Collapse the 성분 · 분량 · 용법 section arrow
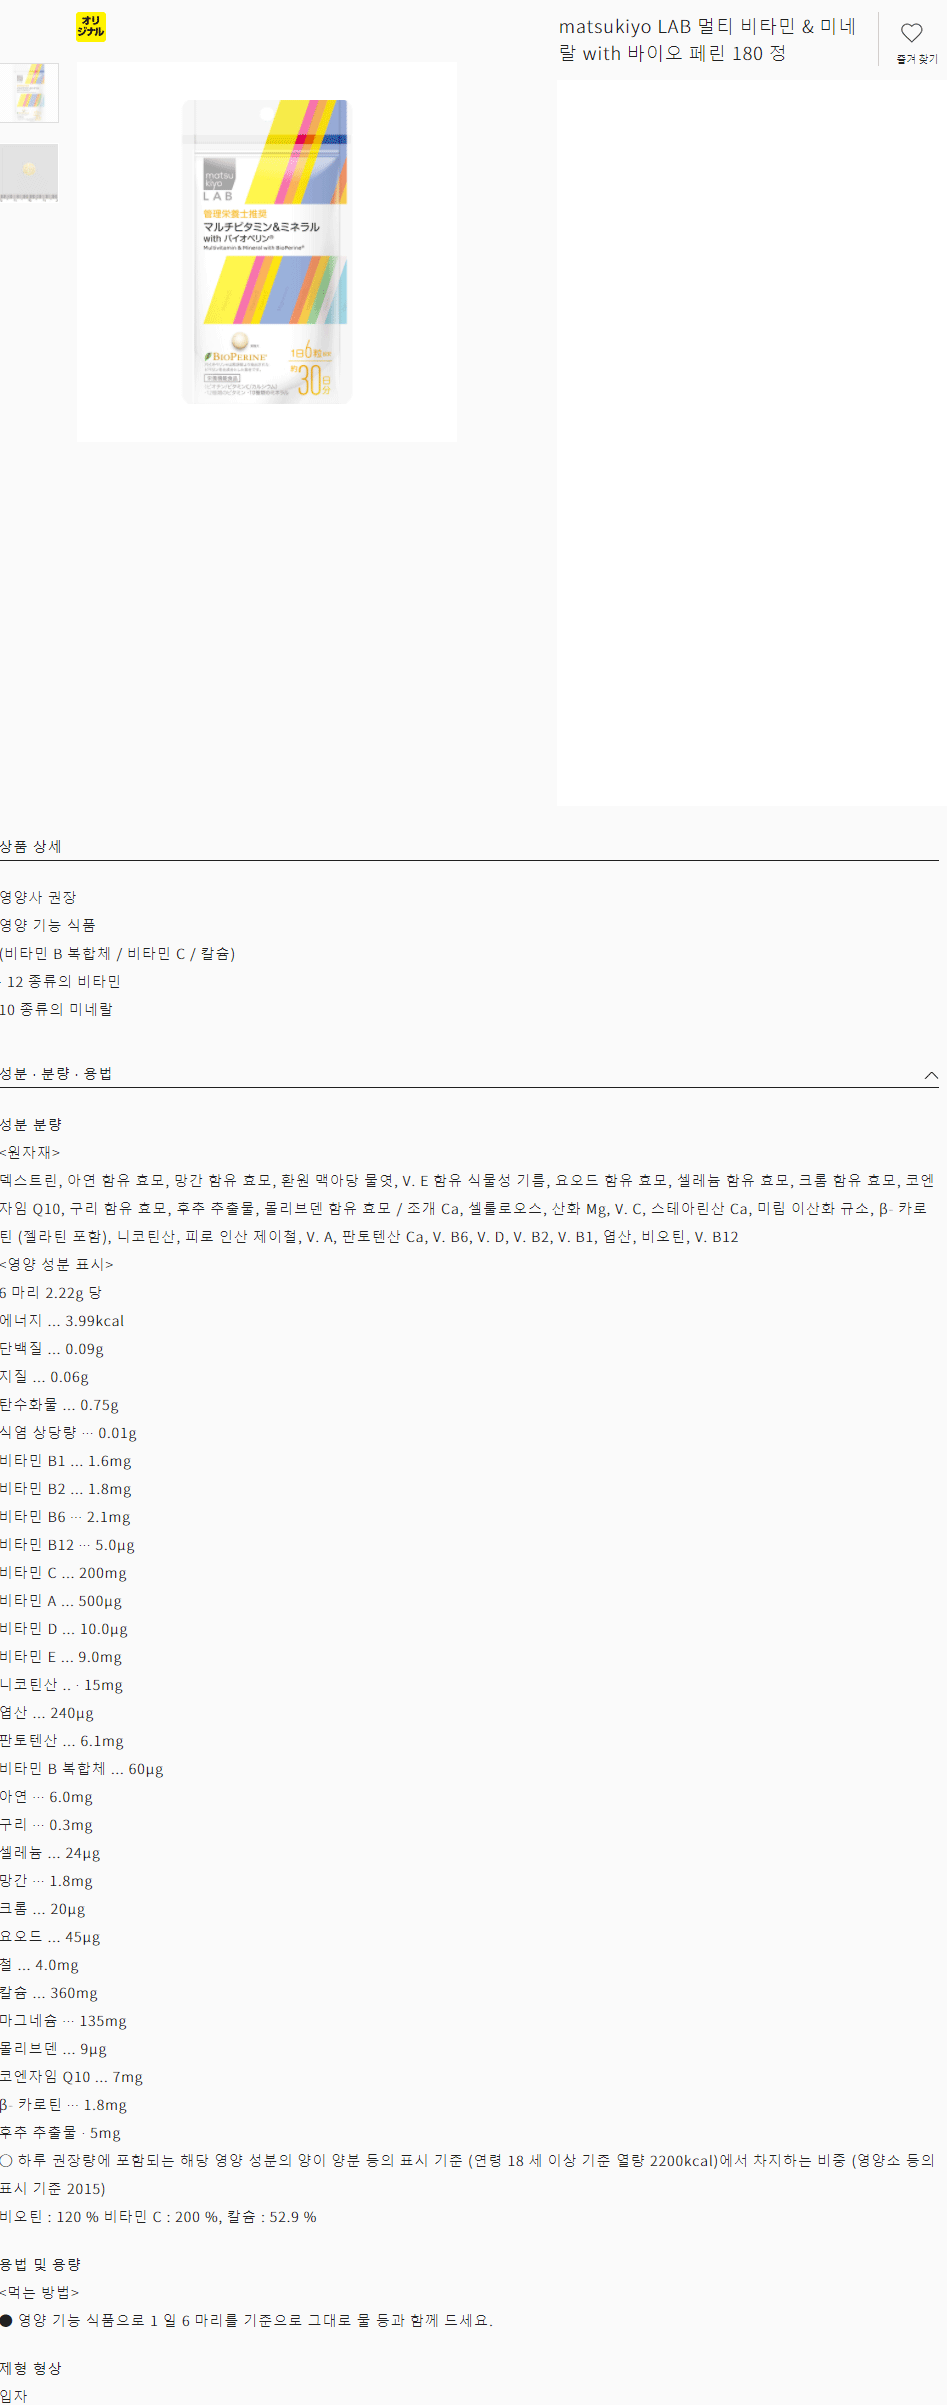Image resolution: width=947 pixels, height=2405 pixels. 930,1075
